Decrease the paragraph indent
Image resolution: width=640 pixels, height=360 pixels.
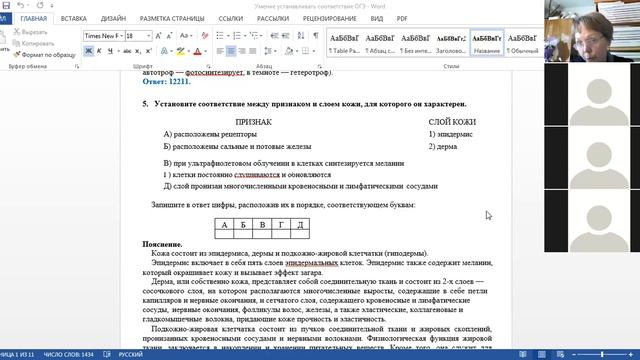pos(274,36)
